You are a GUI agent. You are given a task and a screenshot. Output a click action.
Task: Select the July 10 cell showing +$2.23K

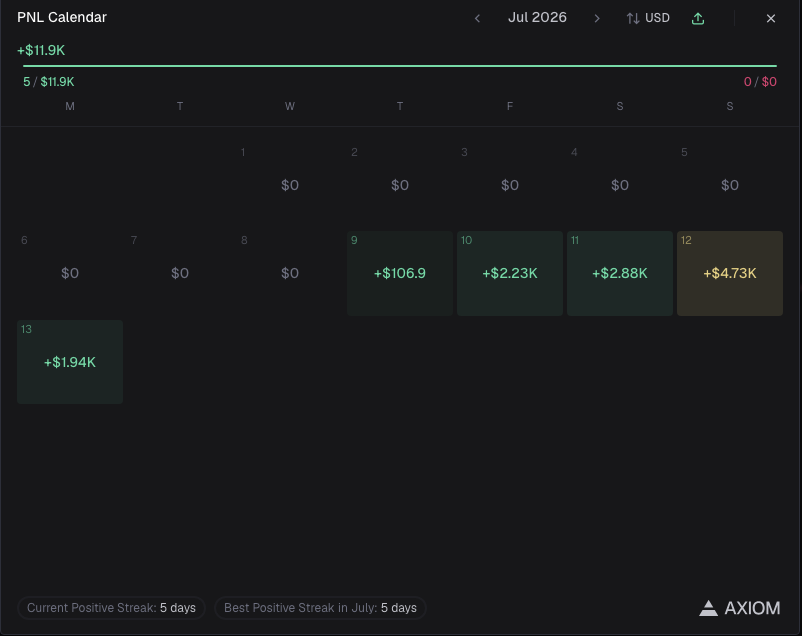tap(510, 273)
